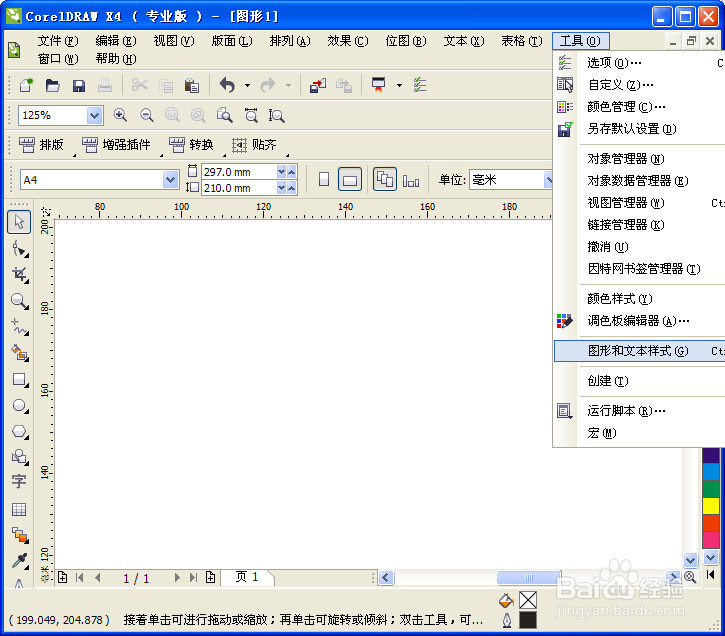Add a page after page one
Screen dimensions: 725x636
click(210, 577)
